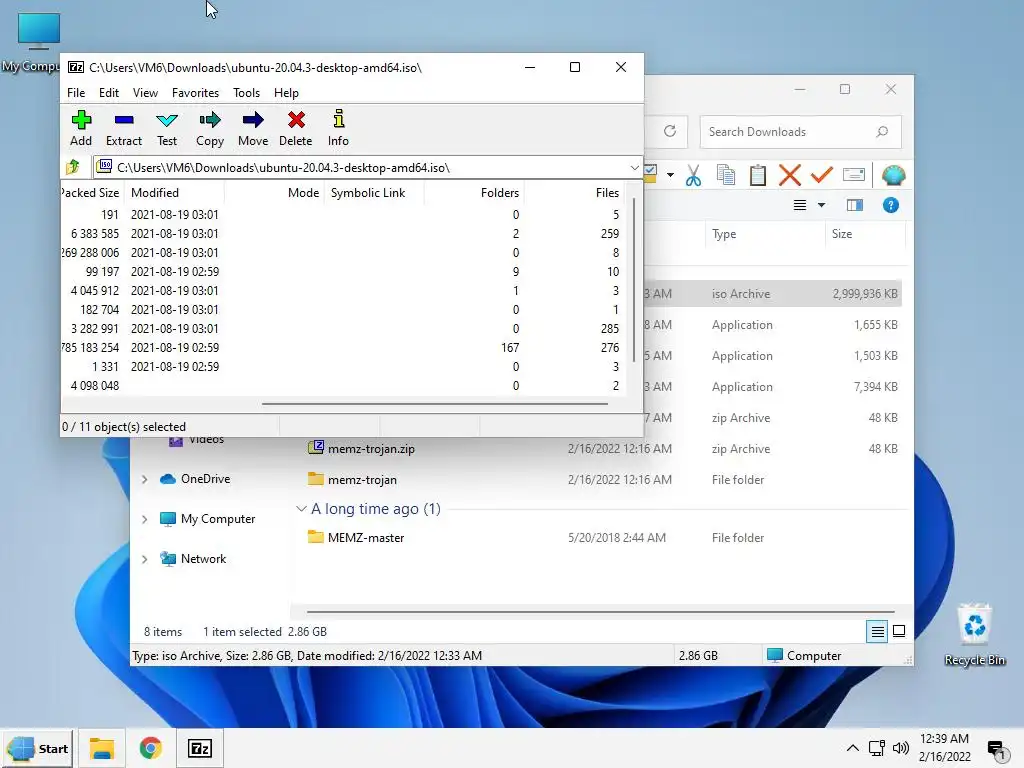The image size is (1024, 768).
Task: Click the Copy pages icon in Explorer toolbar
Action: coord(726,175)
